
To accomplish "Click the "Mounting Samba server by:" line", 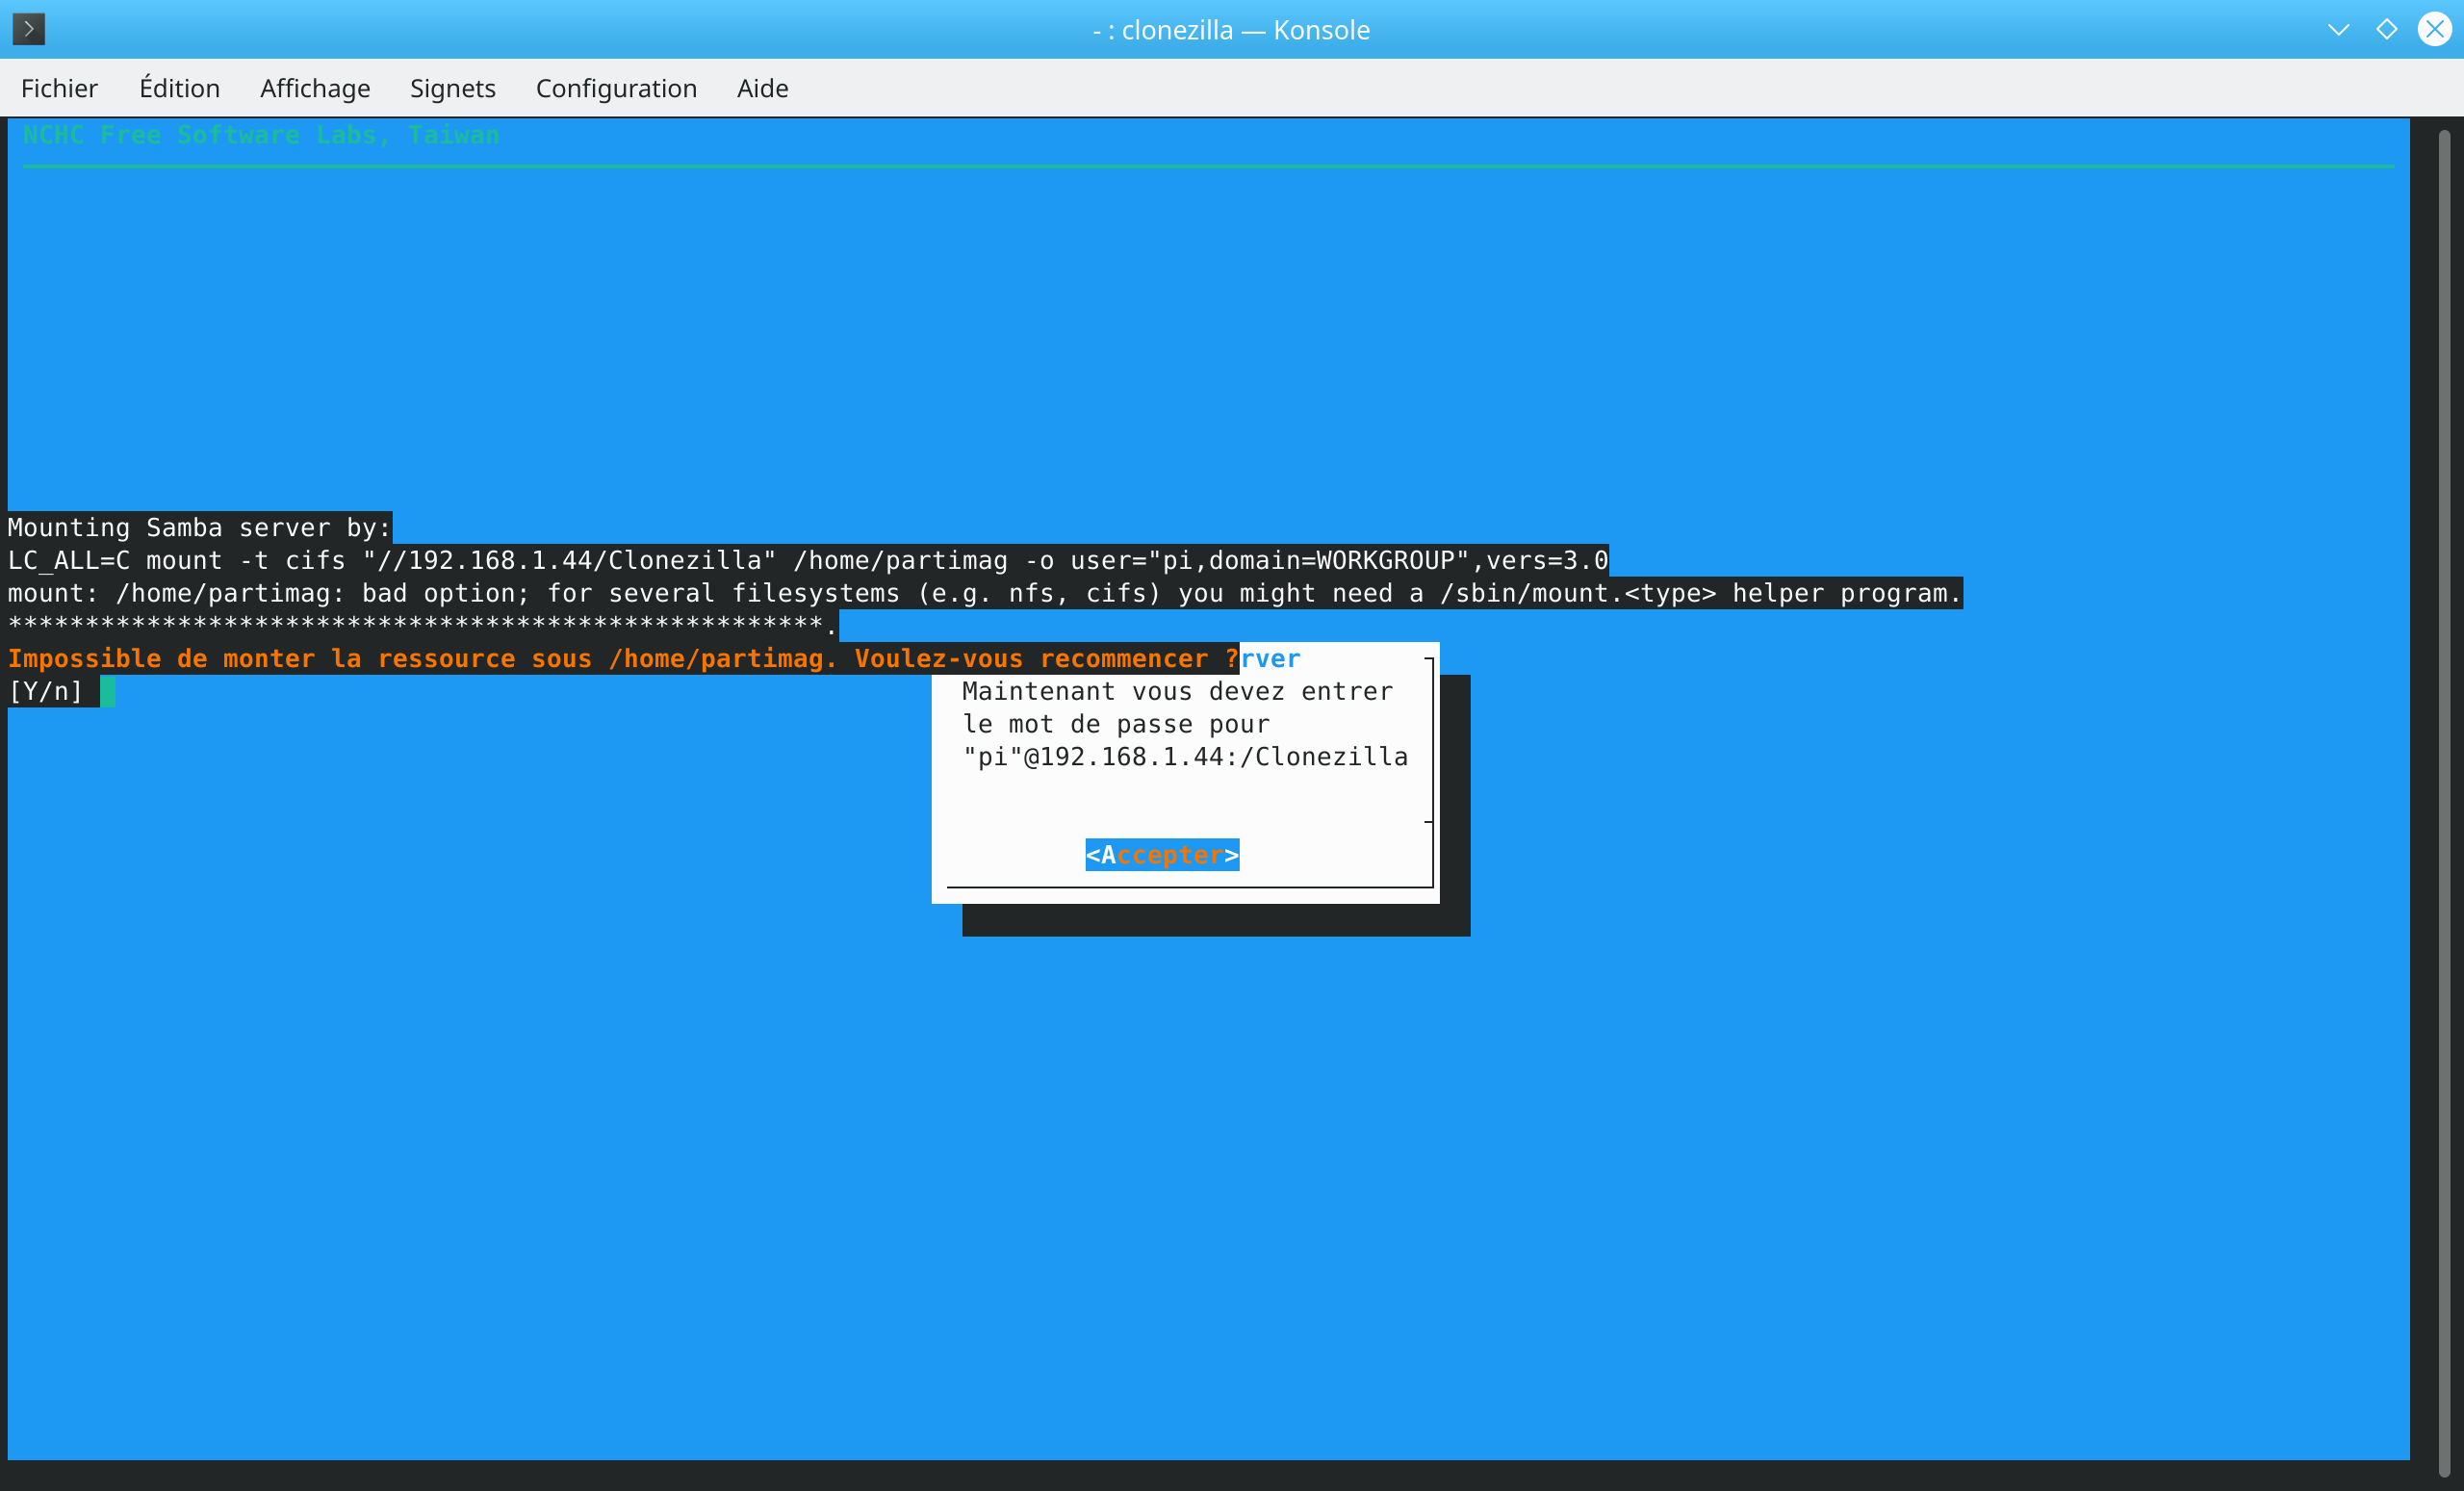I will pos(200,527).
